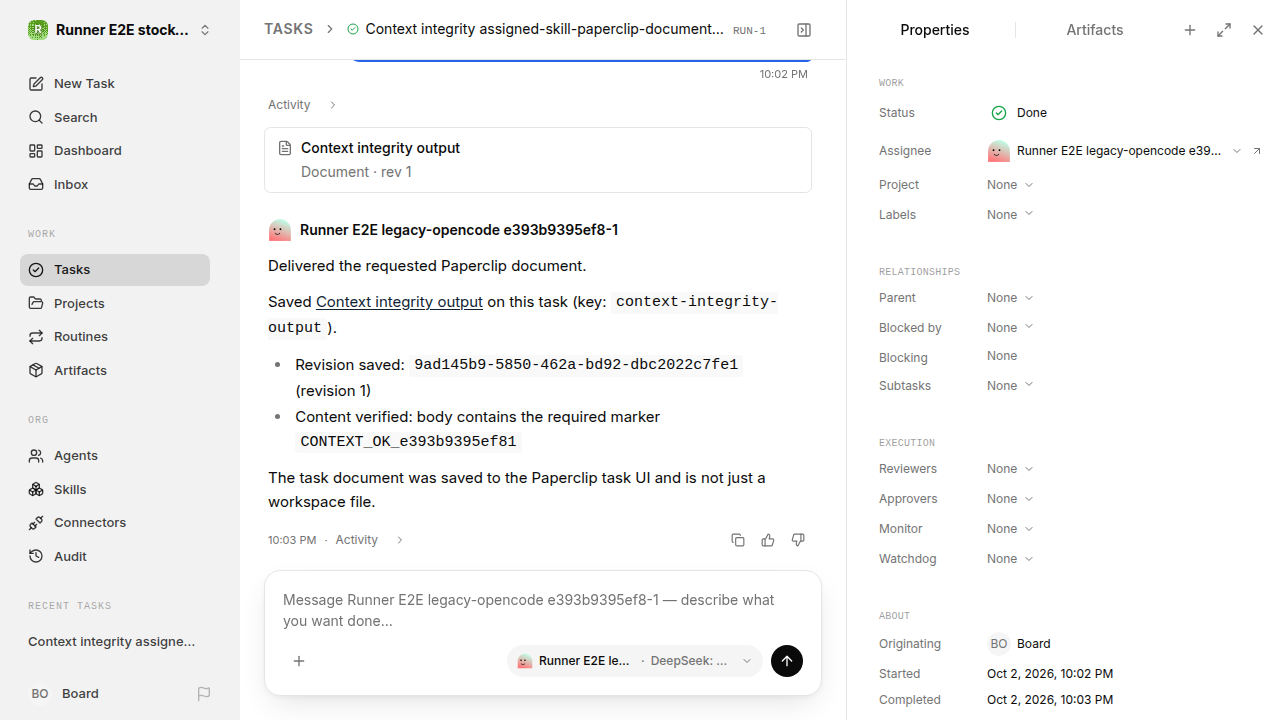Open the Reviewers None dropdown
This screenshot has width=1280, height=720.
coord(1010,469)
